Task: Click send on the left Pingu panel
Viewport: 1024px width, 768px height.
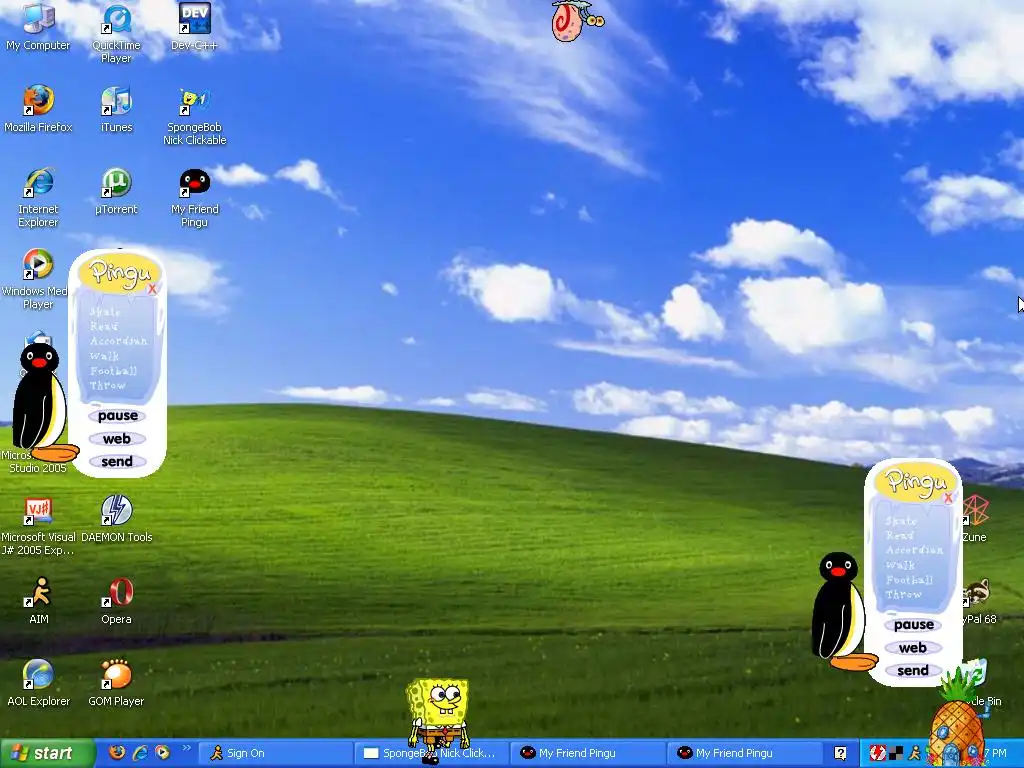Action: pos(117,462)
